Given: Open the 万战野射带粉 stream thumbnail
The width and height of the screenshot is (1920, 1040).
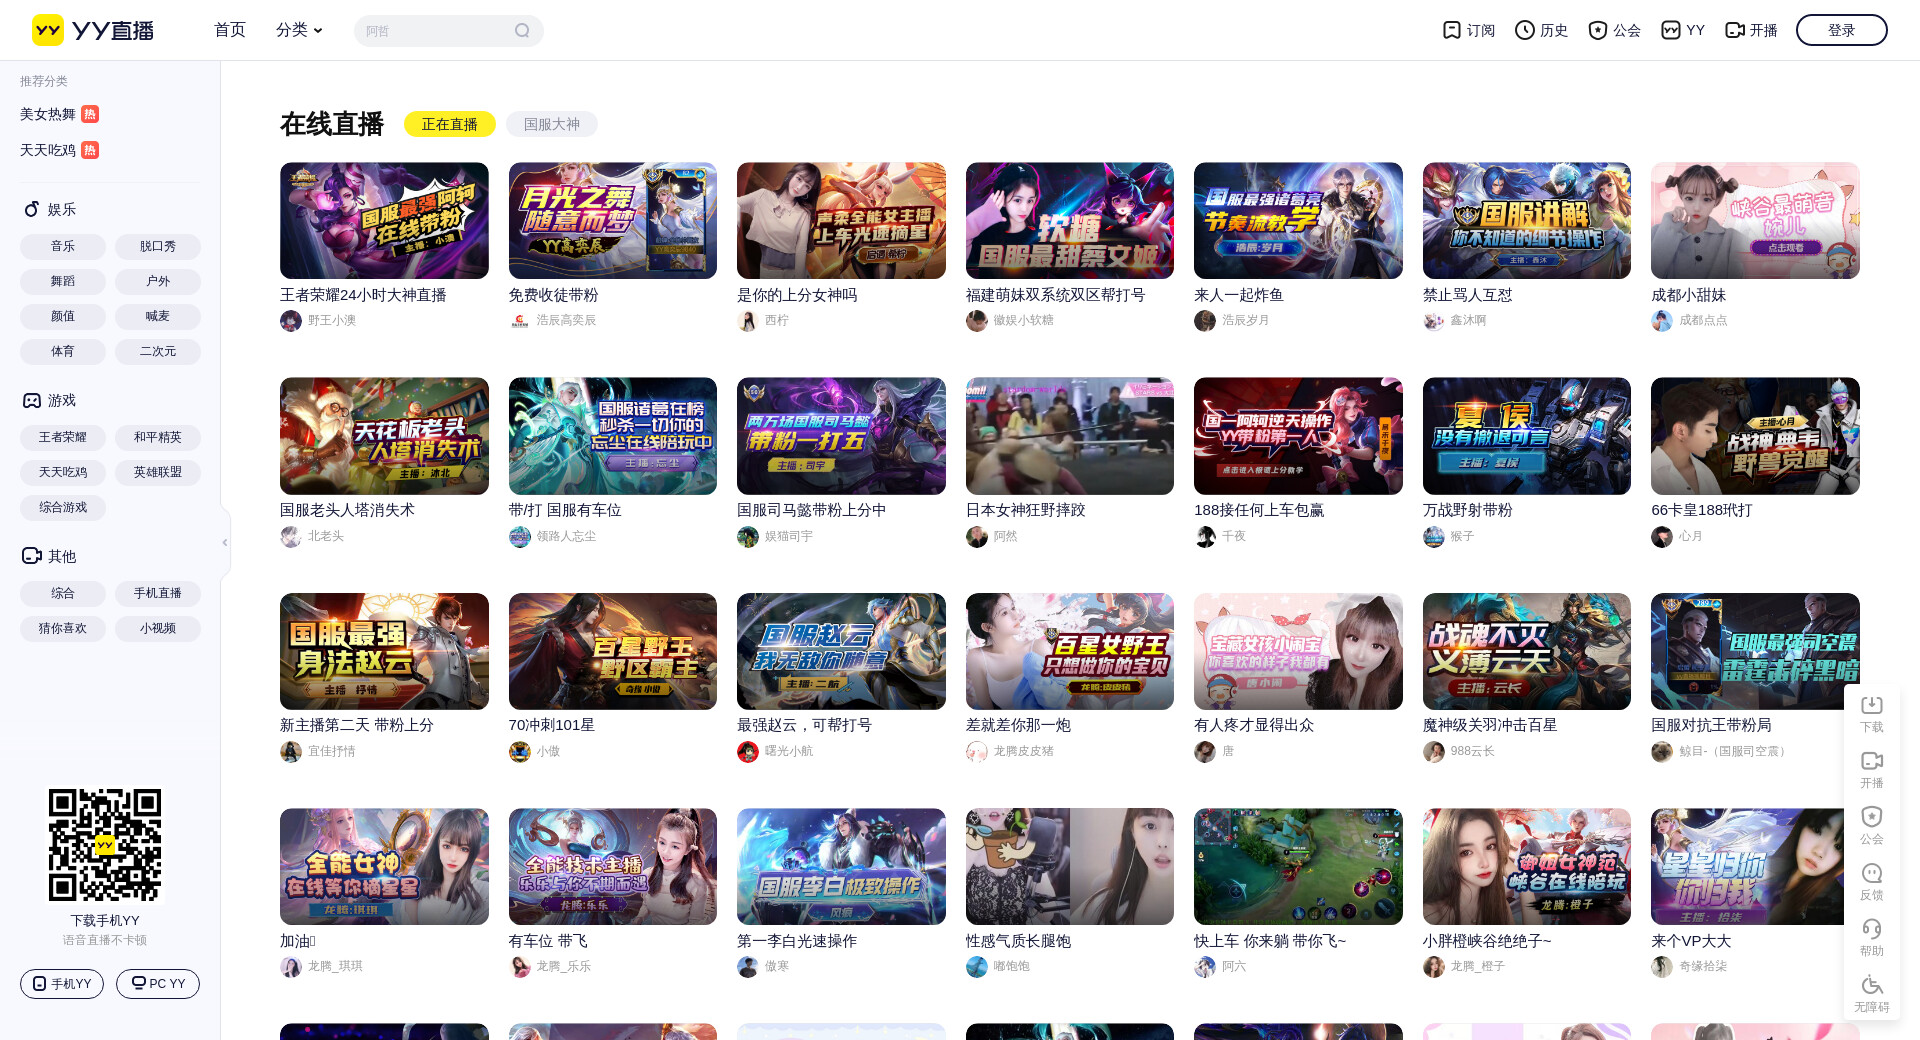Looking at the screenshot, I should tap(1527, 436).
